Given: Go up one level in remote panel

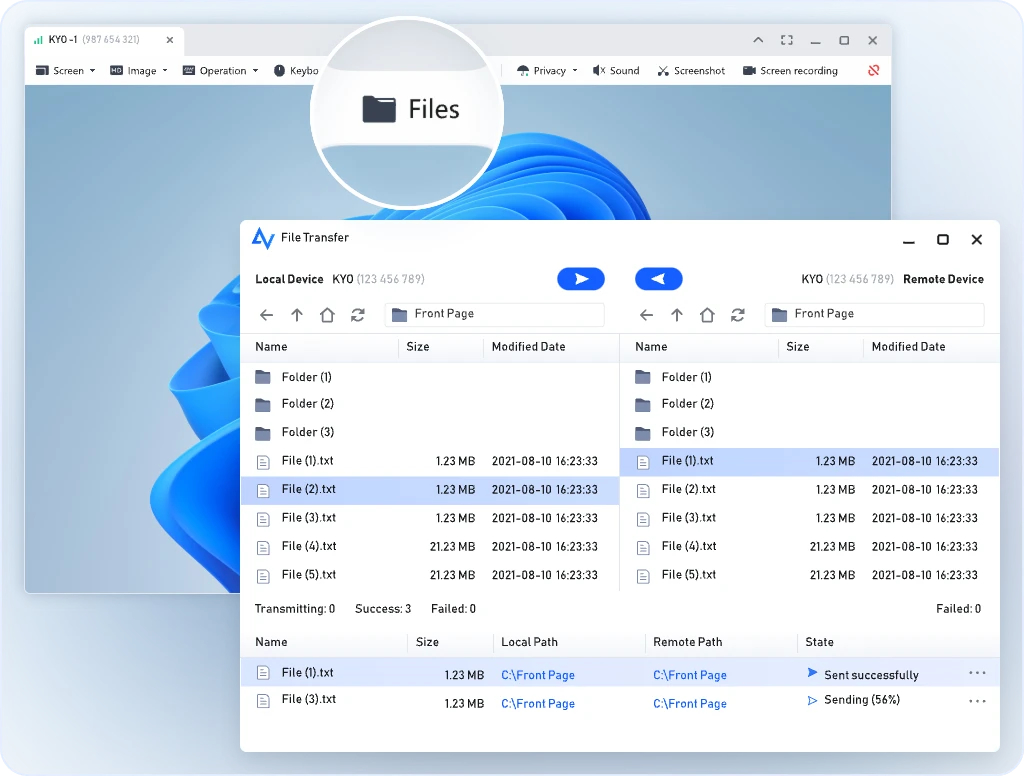Looking at the screenshot, I should point(677,315).
